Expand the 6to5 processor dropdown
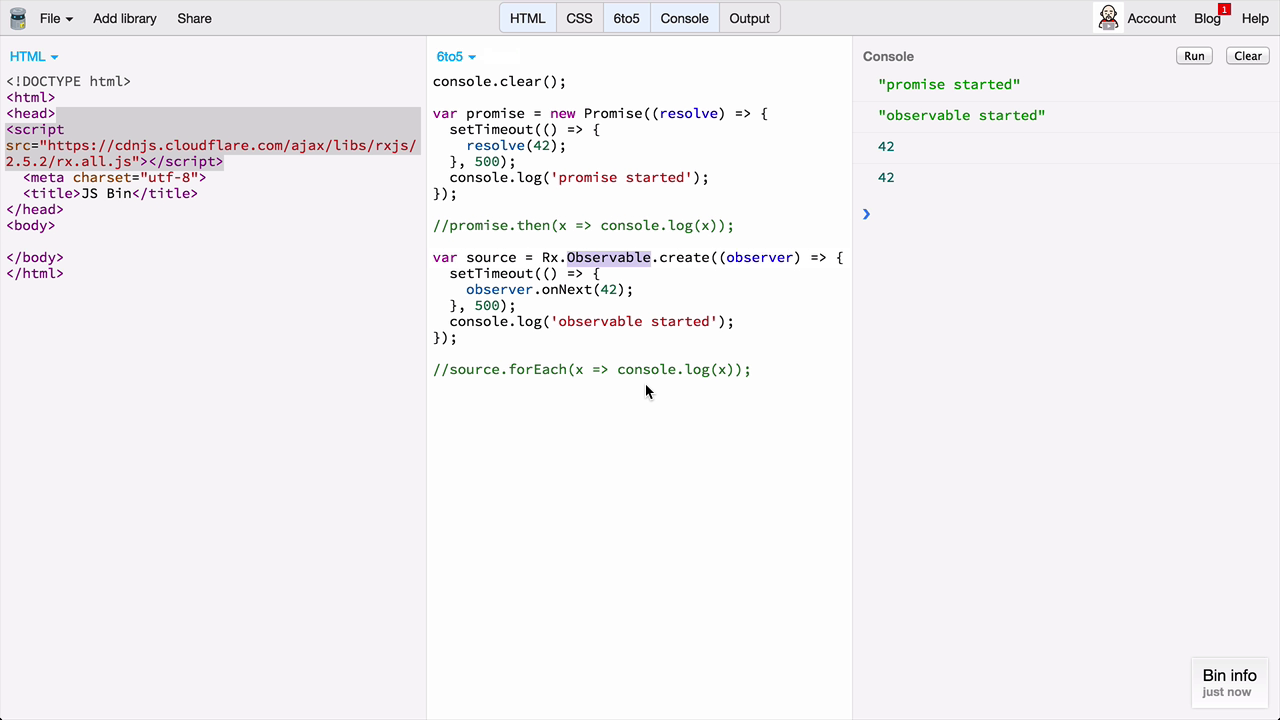This screenshot has height=720, width=1280. click(456, 57)
